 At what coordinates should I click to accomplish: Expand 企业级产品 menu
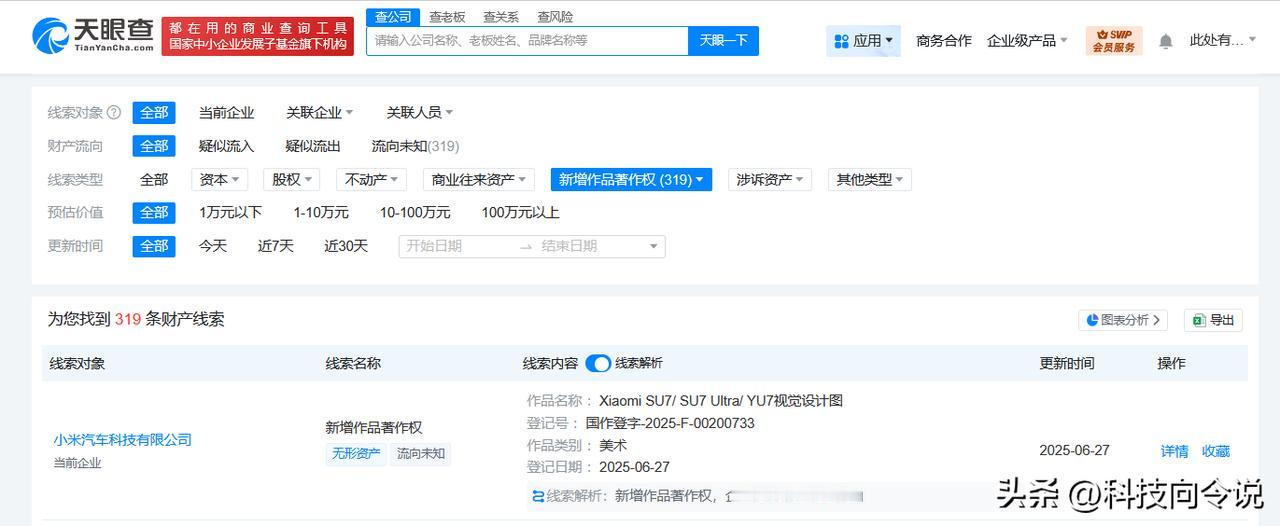1027,41
